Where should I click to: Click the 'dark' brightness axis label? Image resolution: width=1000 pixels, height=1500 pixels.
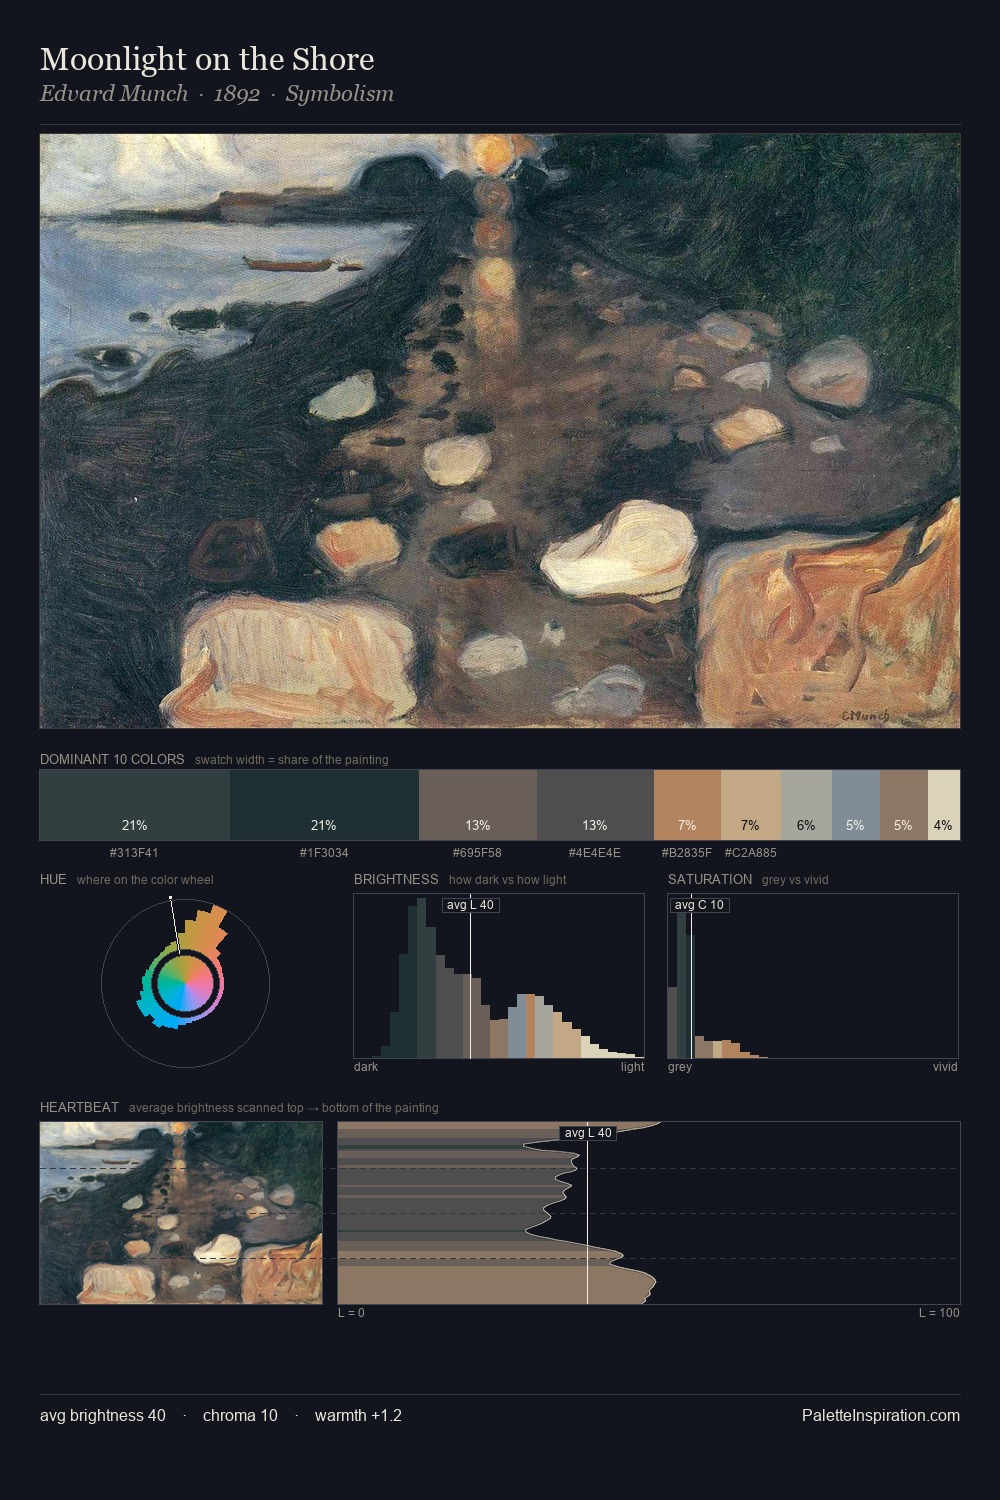[x=366, y=1067]
